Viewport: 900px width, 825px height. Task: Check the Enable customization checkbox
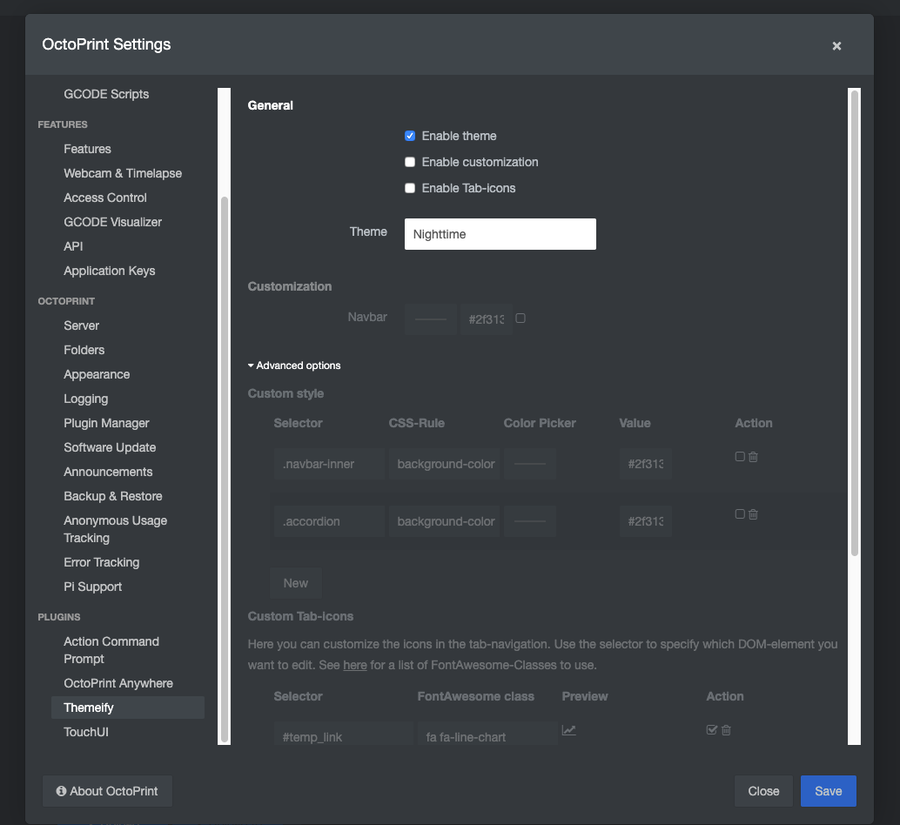pos(410,162)
